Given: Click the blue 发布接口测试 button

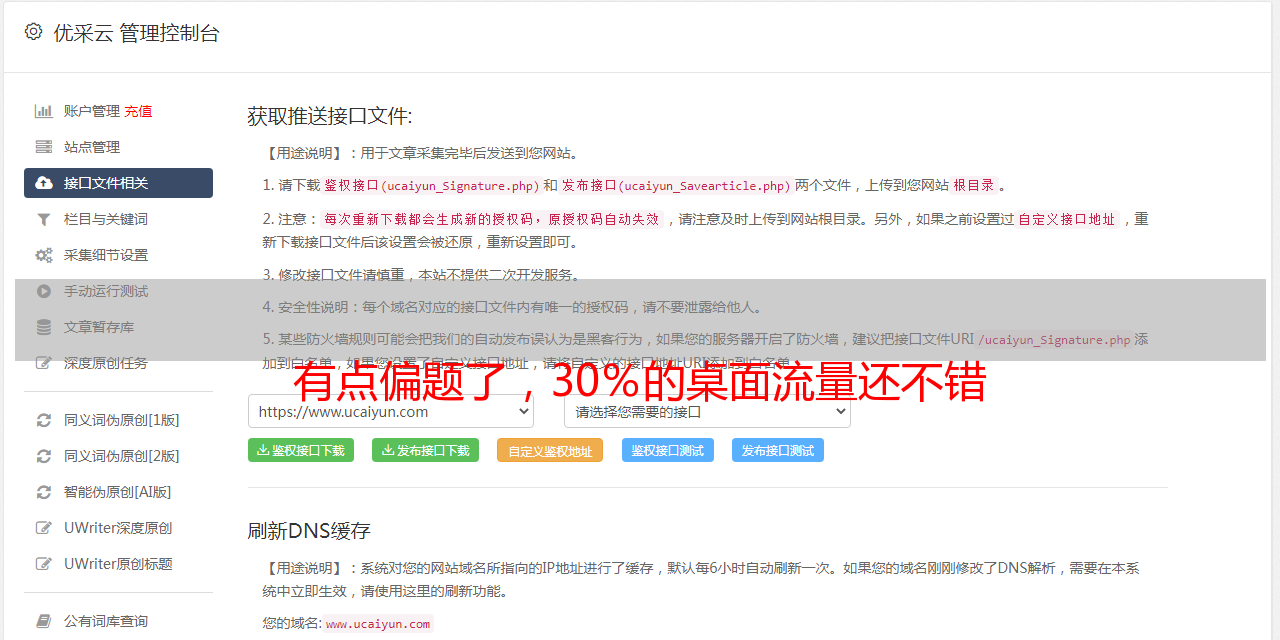Looking at the screenshot, I should pyautogui.click(x=778, y=450).
